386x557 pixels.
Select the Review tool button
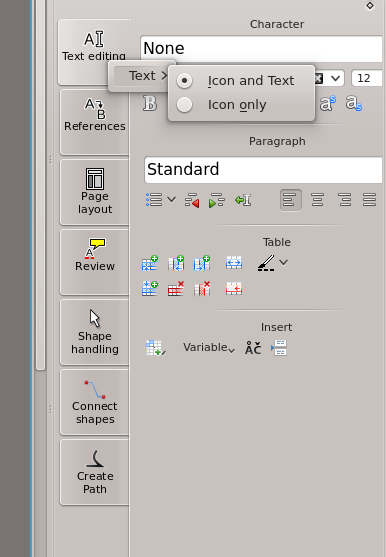tap(94, 262)
